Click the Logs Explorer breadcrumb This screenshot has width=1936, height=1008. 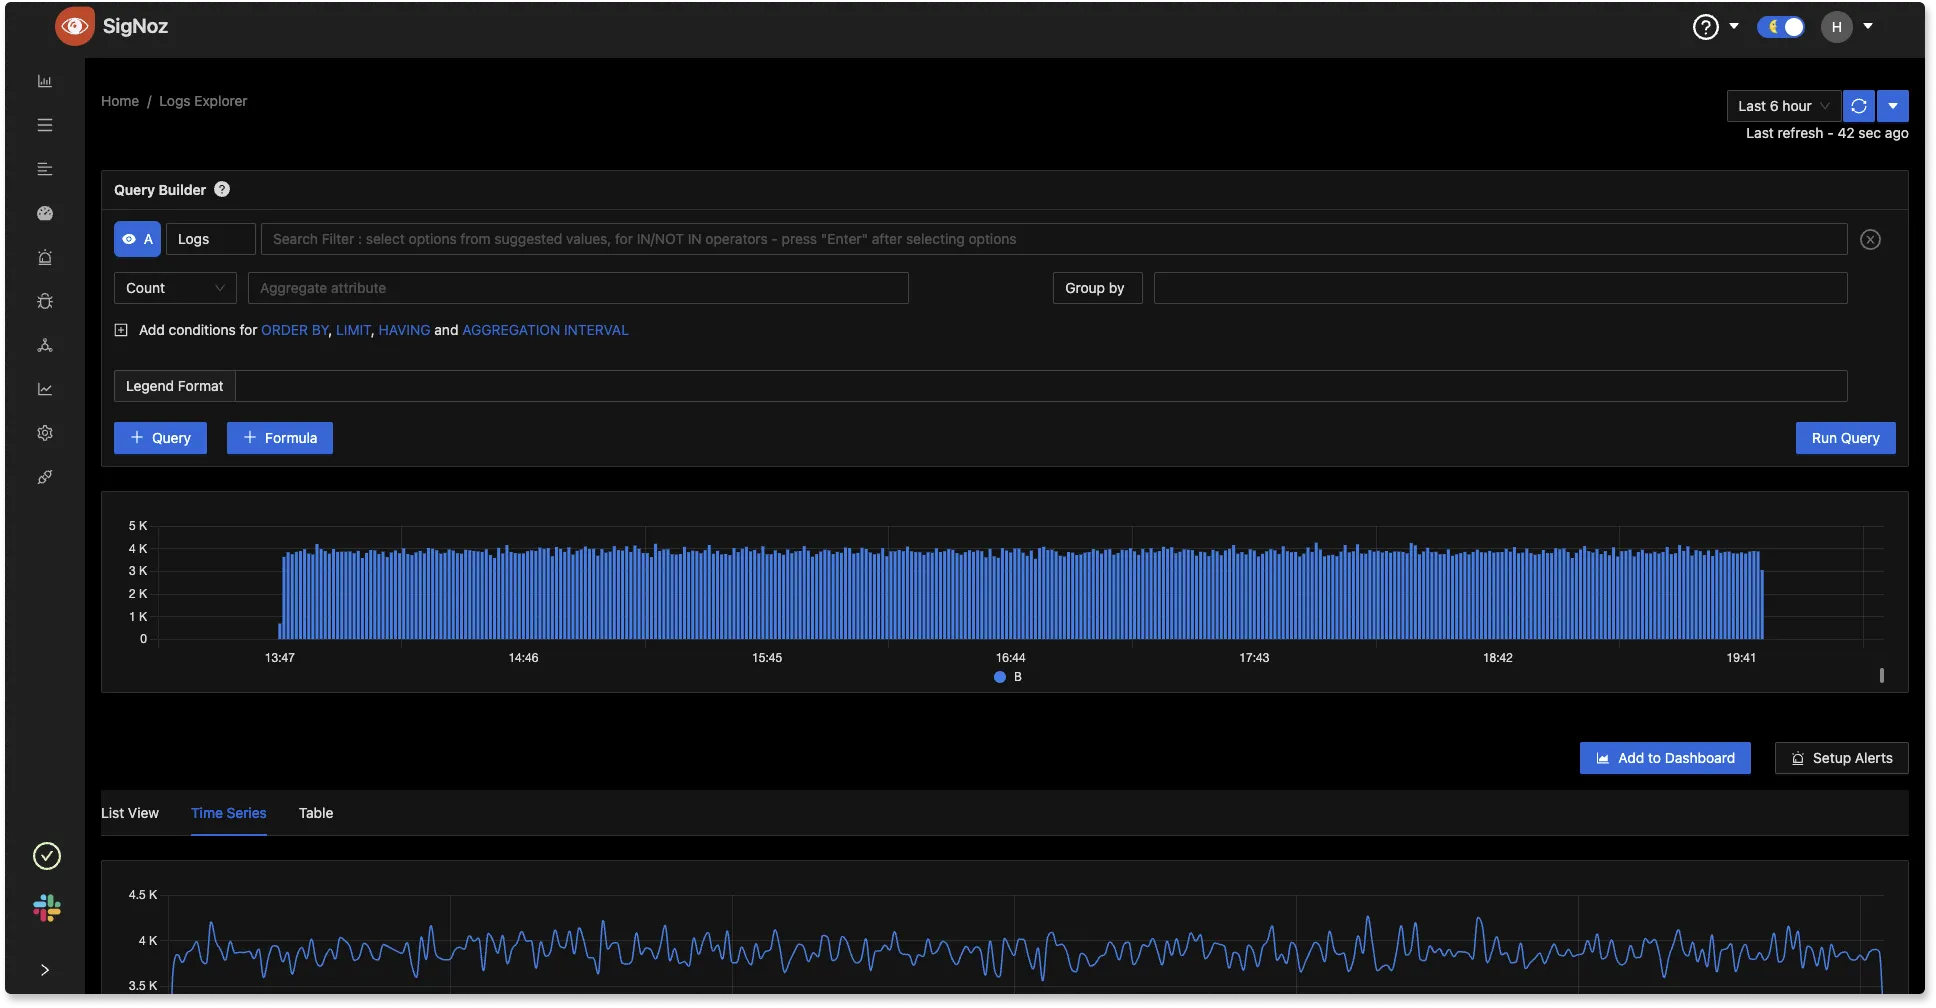203,101
